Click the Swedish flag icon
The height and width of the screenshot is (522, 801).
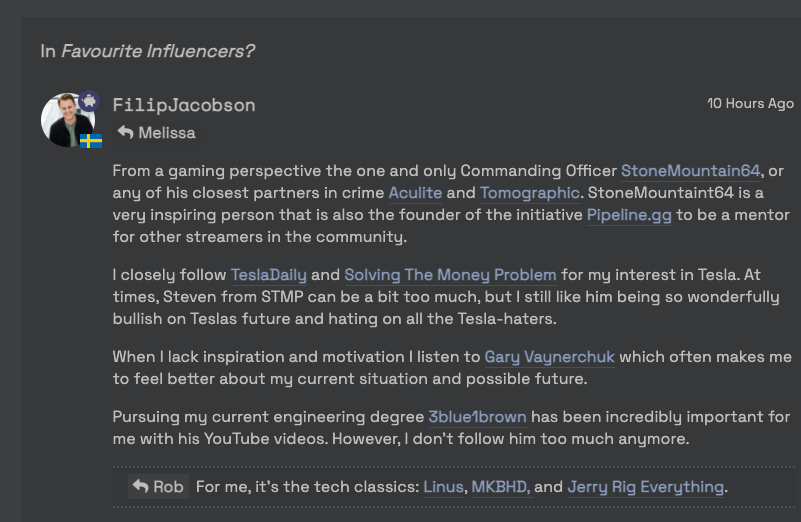tap(91, 141)
